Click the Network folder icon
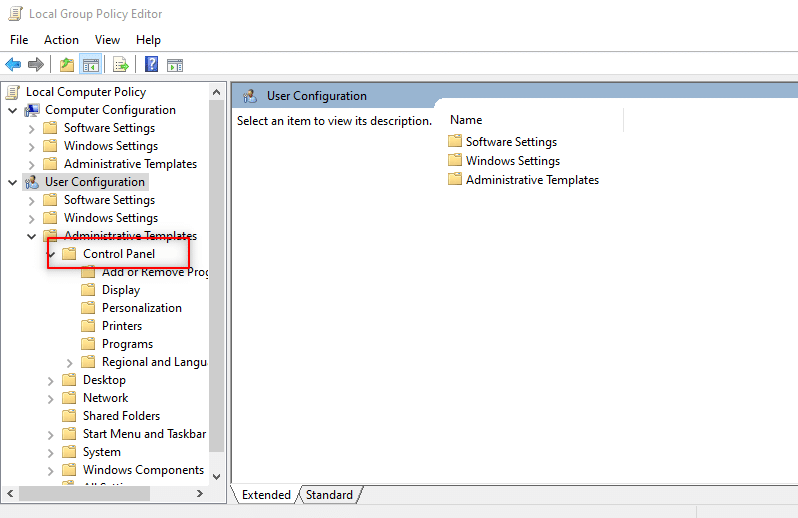Image resolution: width=798 pixels, height=518 pixels. click(x=69, y=398)
